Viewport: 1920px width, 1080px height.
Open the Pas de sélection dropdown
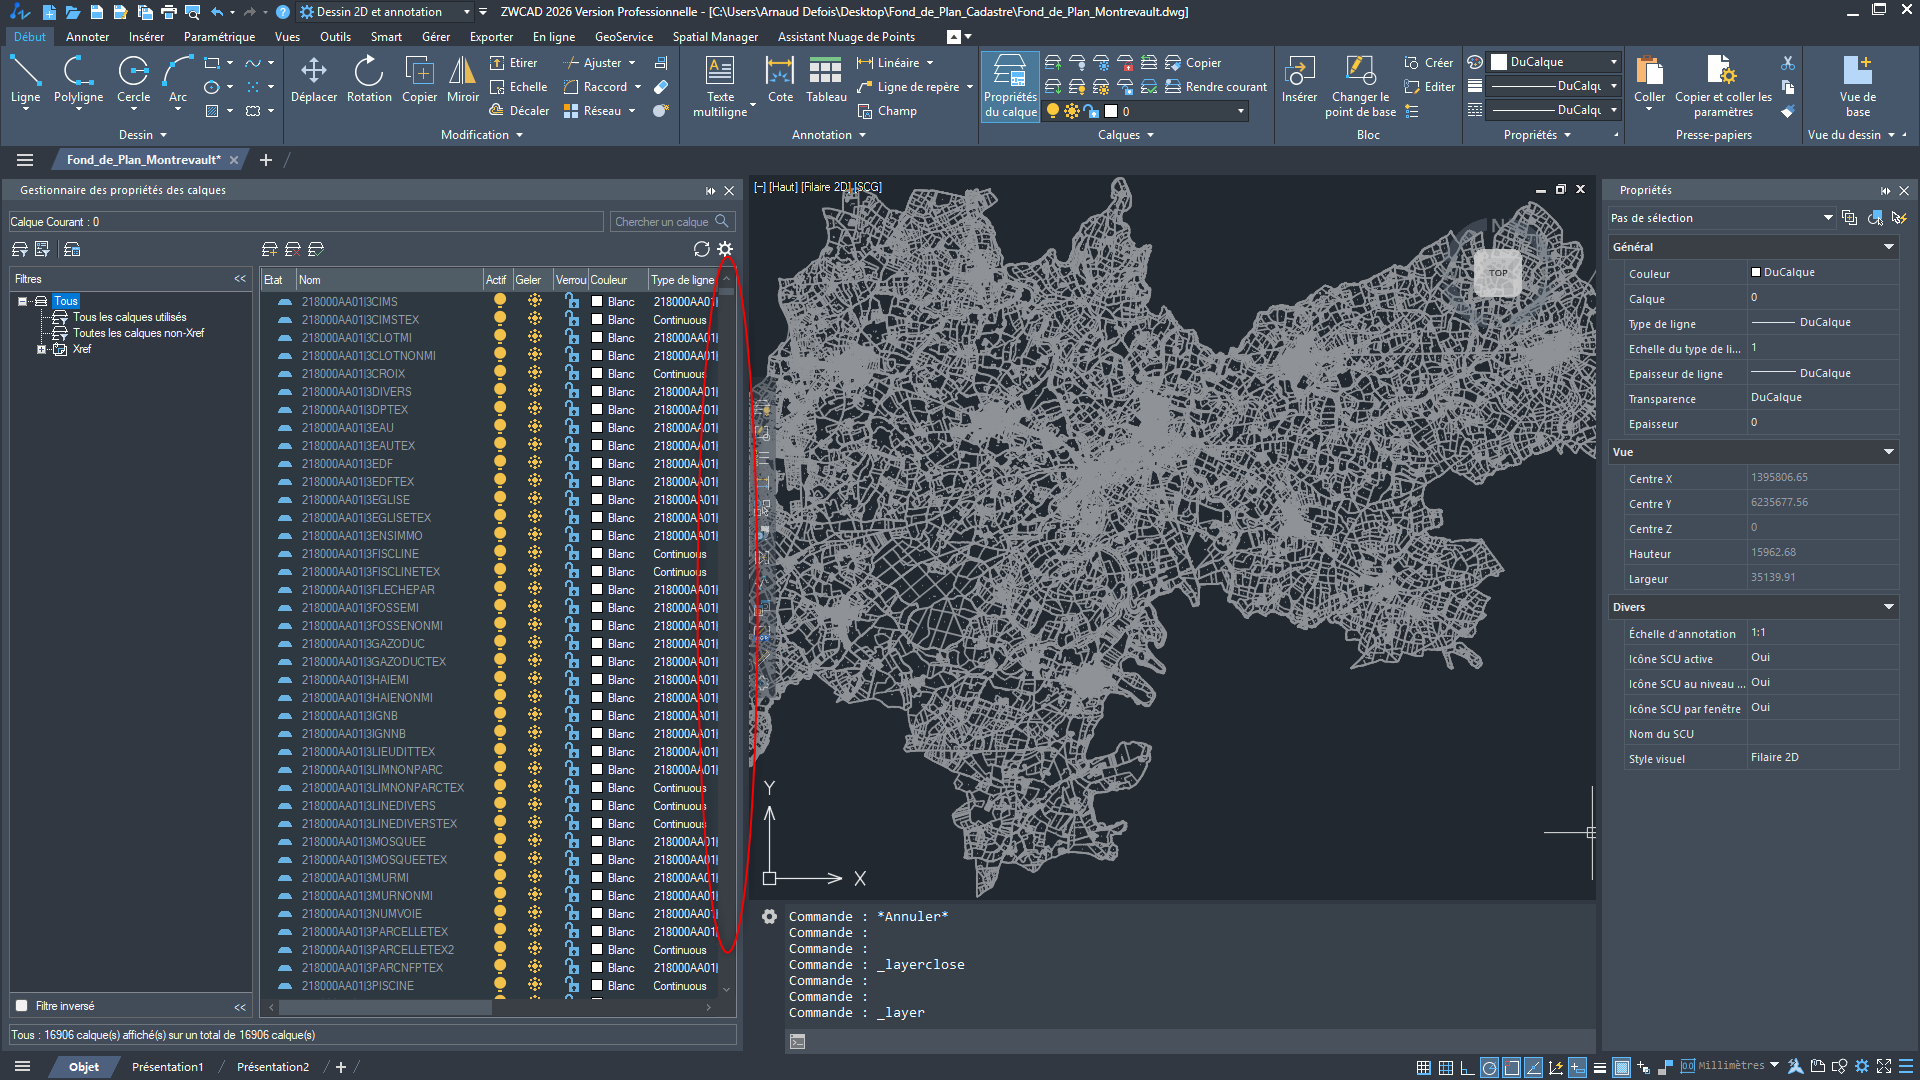click(x=1827, y=218)
